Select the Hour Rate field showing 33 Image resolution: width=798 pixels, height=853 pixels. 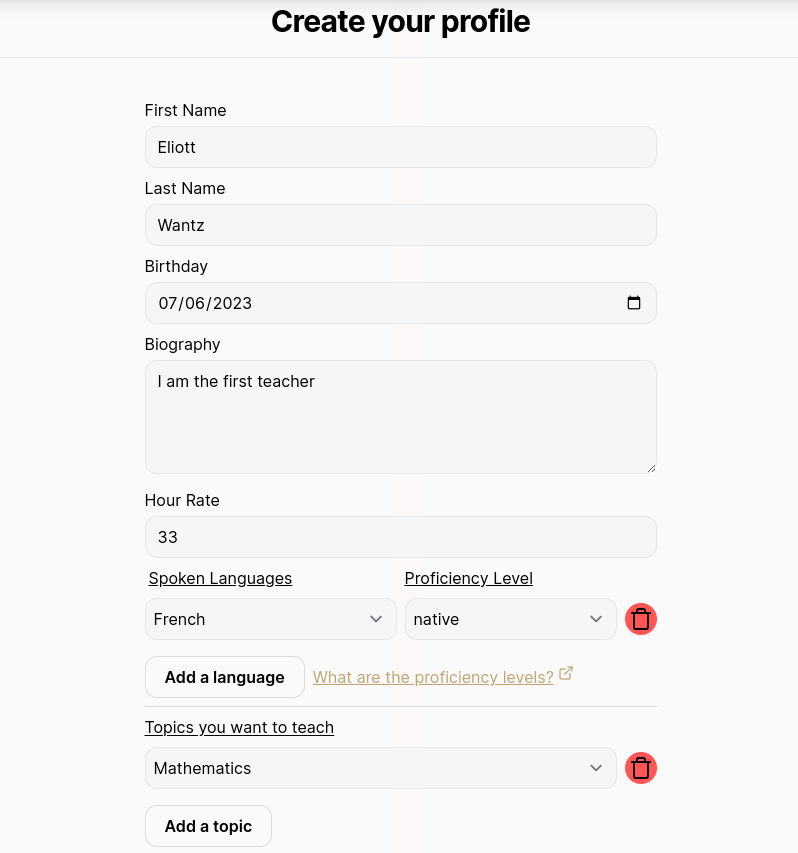[x=400, y=536]
